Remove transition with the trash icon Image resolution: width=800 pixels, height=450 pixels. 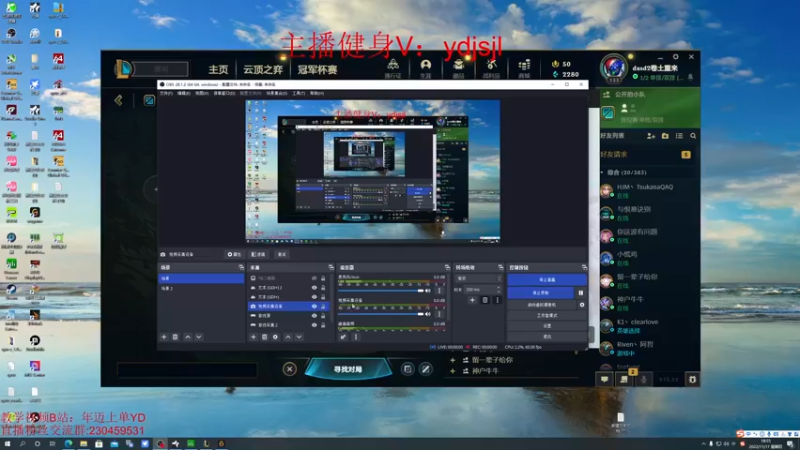(485, 300)
